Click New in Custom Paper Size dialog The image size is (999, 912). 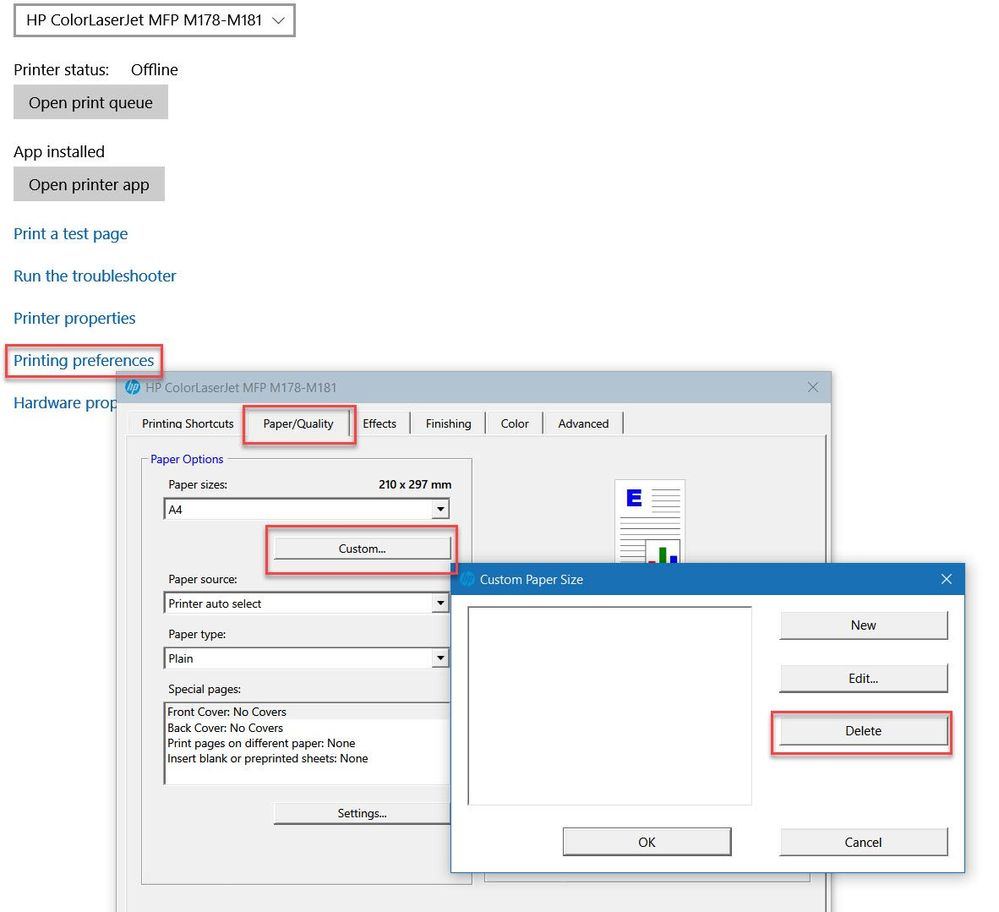(x=863, y=625)
